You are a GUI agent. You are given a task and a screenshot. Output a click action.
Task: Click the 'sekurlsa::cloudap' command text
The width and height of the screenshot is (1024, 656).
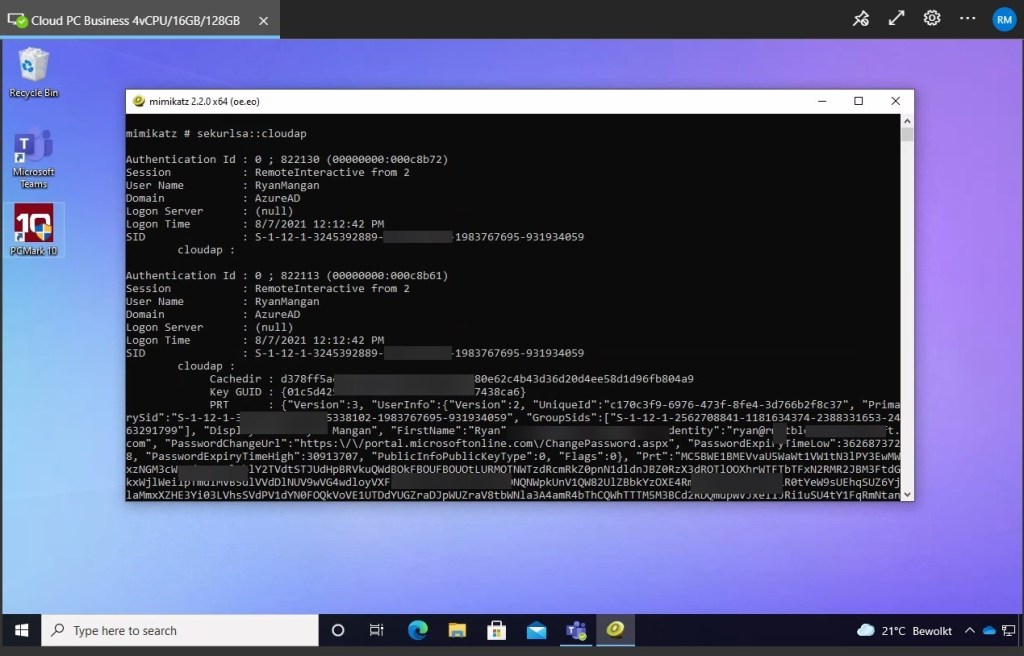251,133
